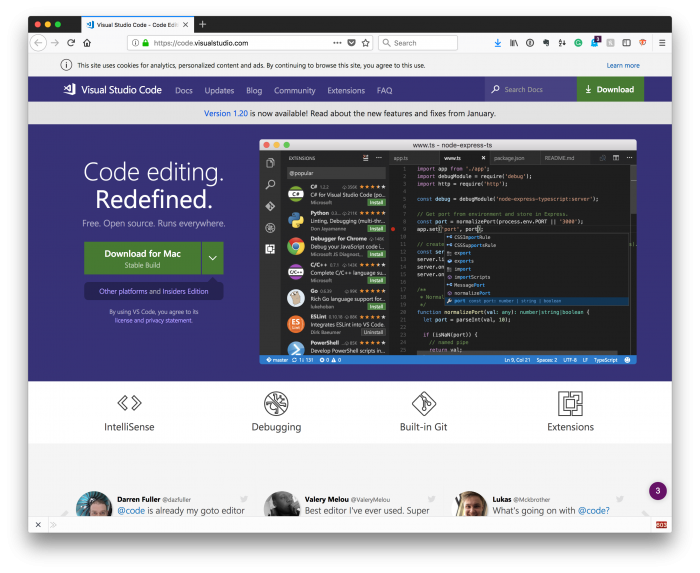The height and width of the screenshot is (573, 700).
Task: Click the Evernote elephant extension icon
Action: 546,43
